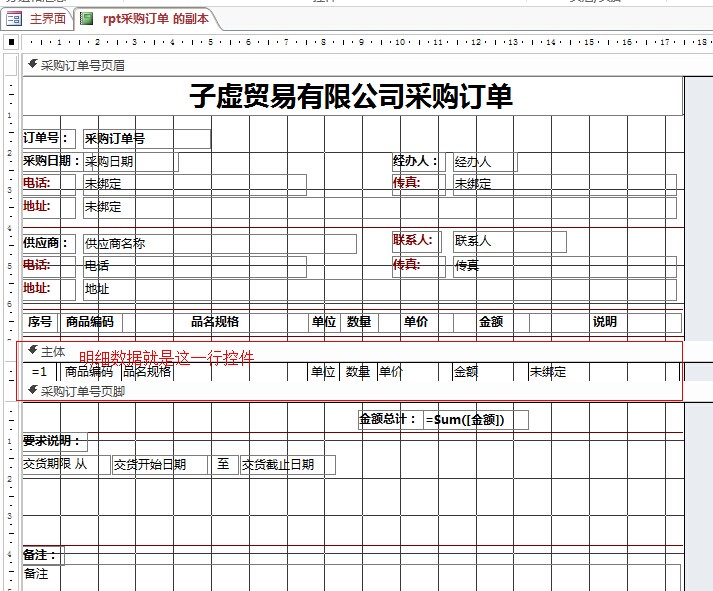Click the 数量 text box in detail row
Screen dimensions: 713x591
click(358, 372)
